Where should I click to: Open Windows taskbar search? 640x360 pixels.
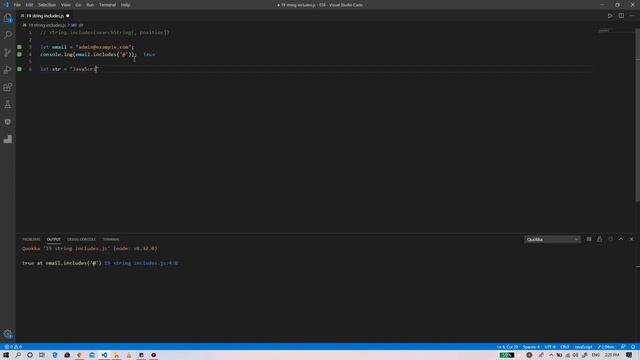[18, 355]
